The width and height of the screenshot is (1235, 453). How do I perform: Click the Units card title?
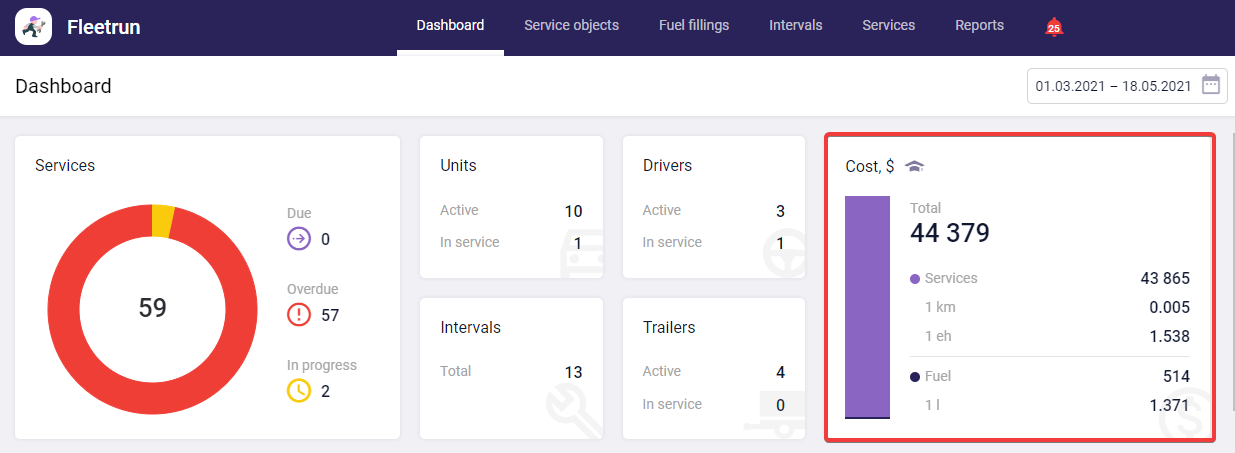[x=458, y=165]
